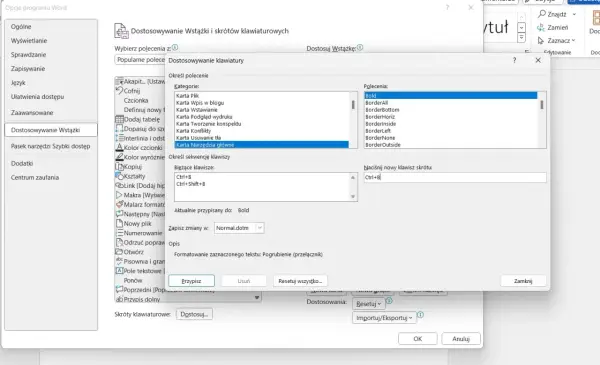Open the Centrum zaufania tab
The width and height of the screenshot is (600, 365).
(51, 178)
